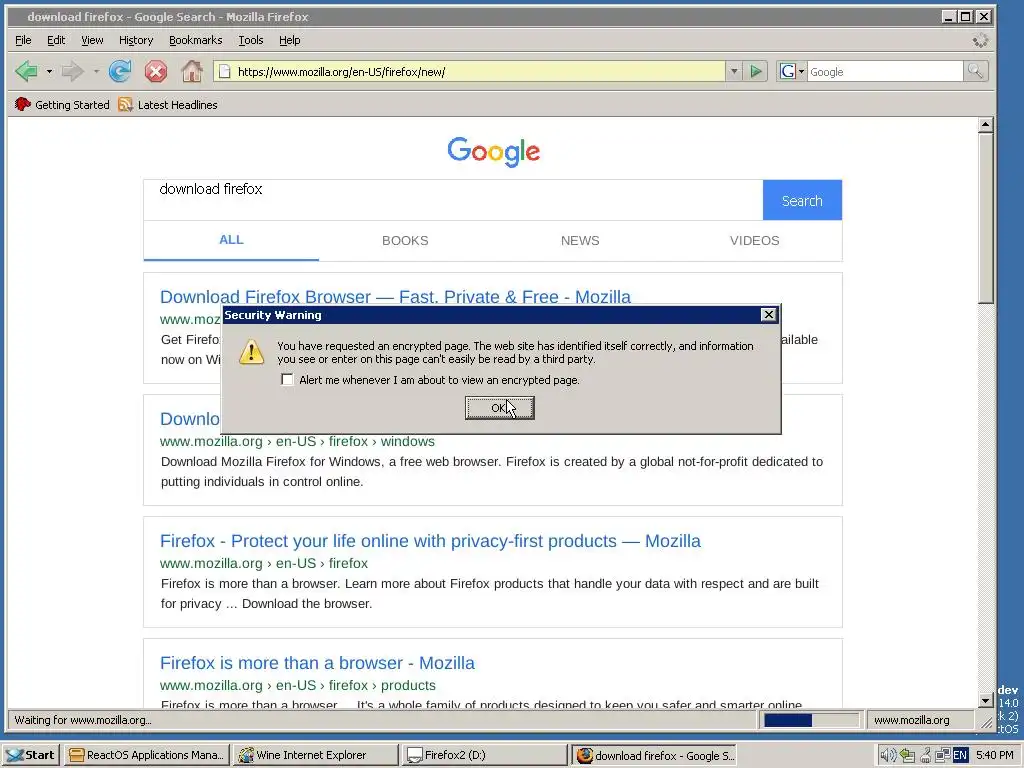Go back with the green Back arrow
Screen dimensions: 1024x768
coord(27,71)
